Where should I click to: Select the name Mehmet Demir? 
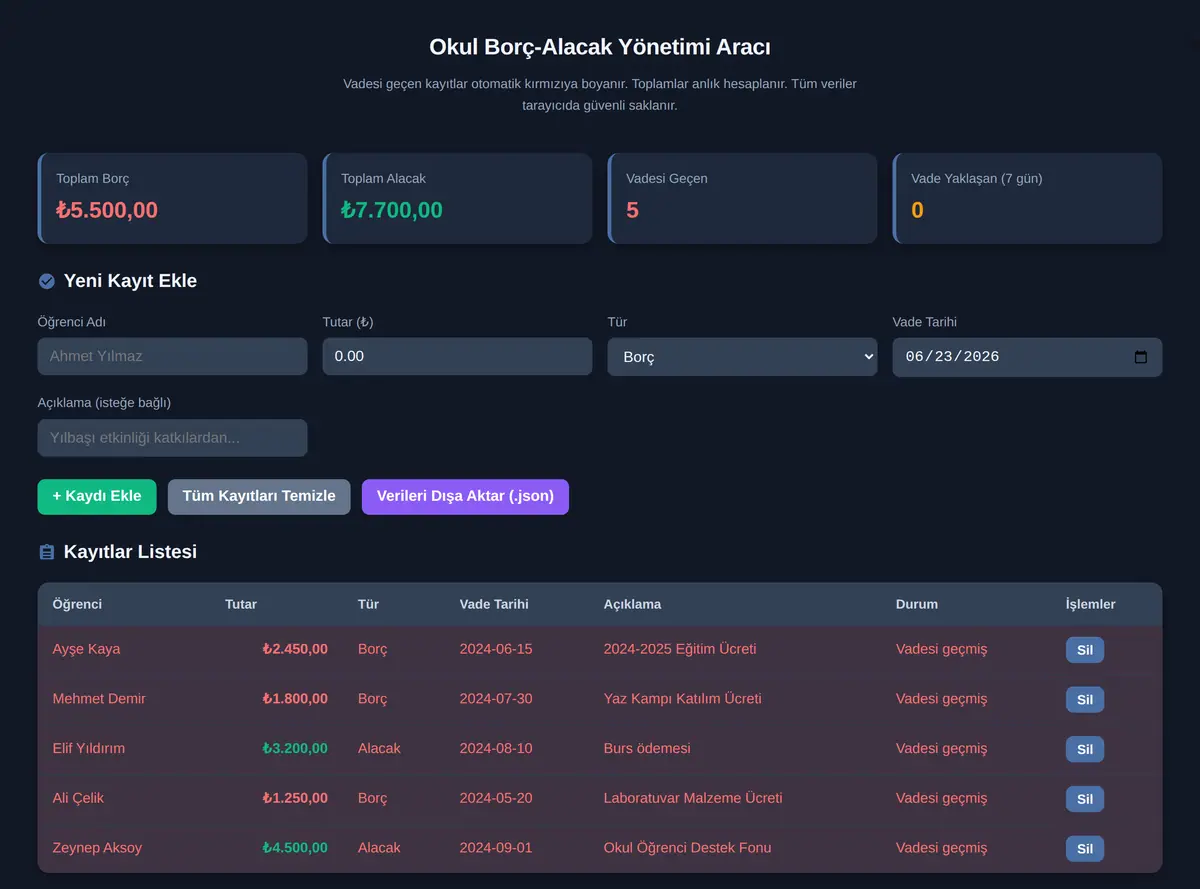[99, 699]
